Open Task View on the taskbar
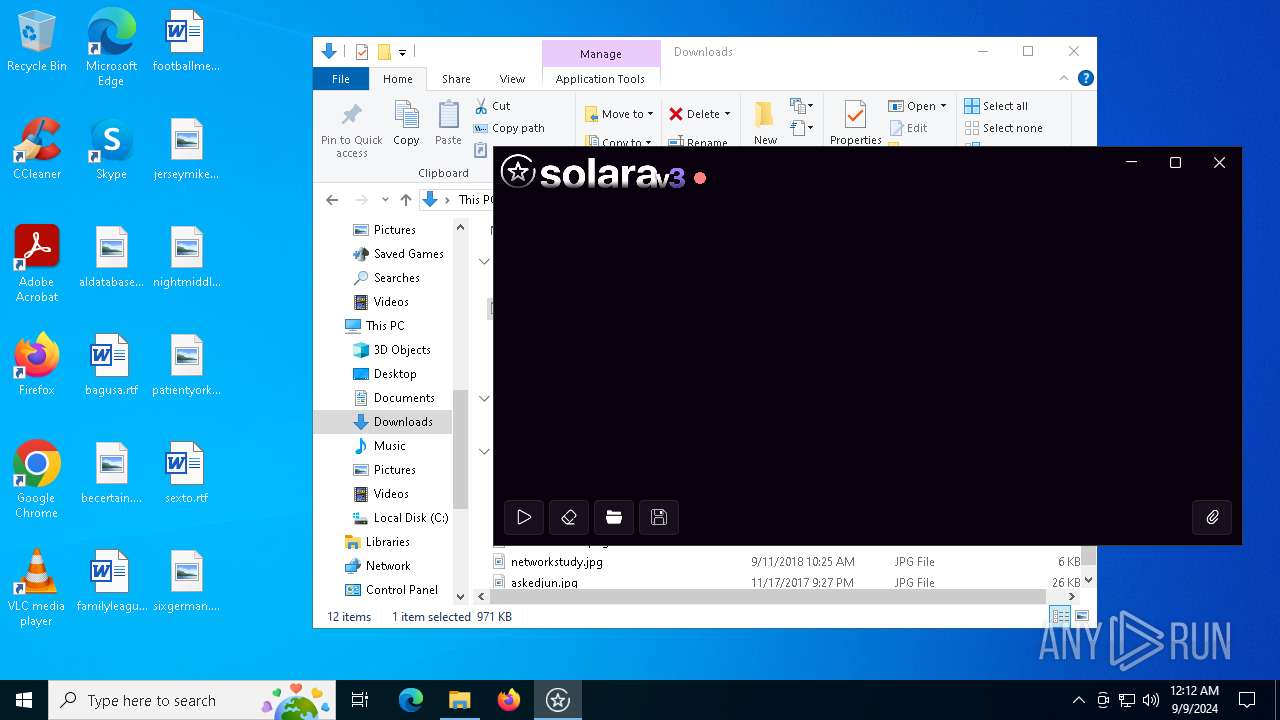Image resolution: width=1280 pixels, height=720 pixels. pos(360,700)
